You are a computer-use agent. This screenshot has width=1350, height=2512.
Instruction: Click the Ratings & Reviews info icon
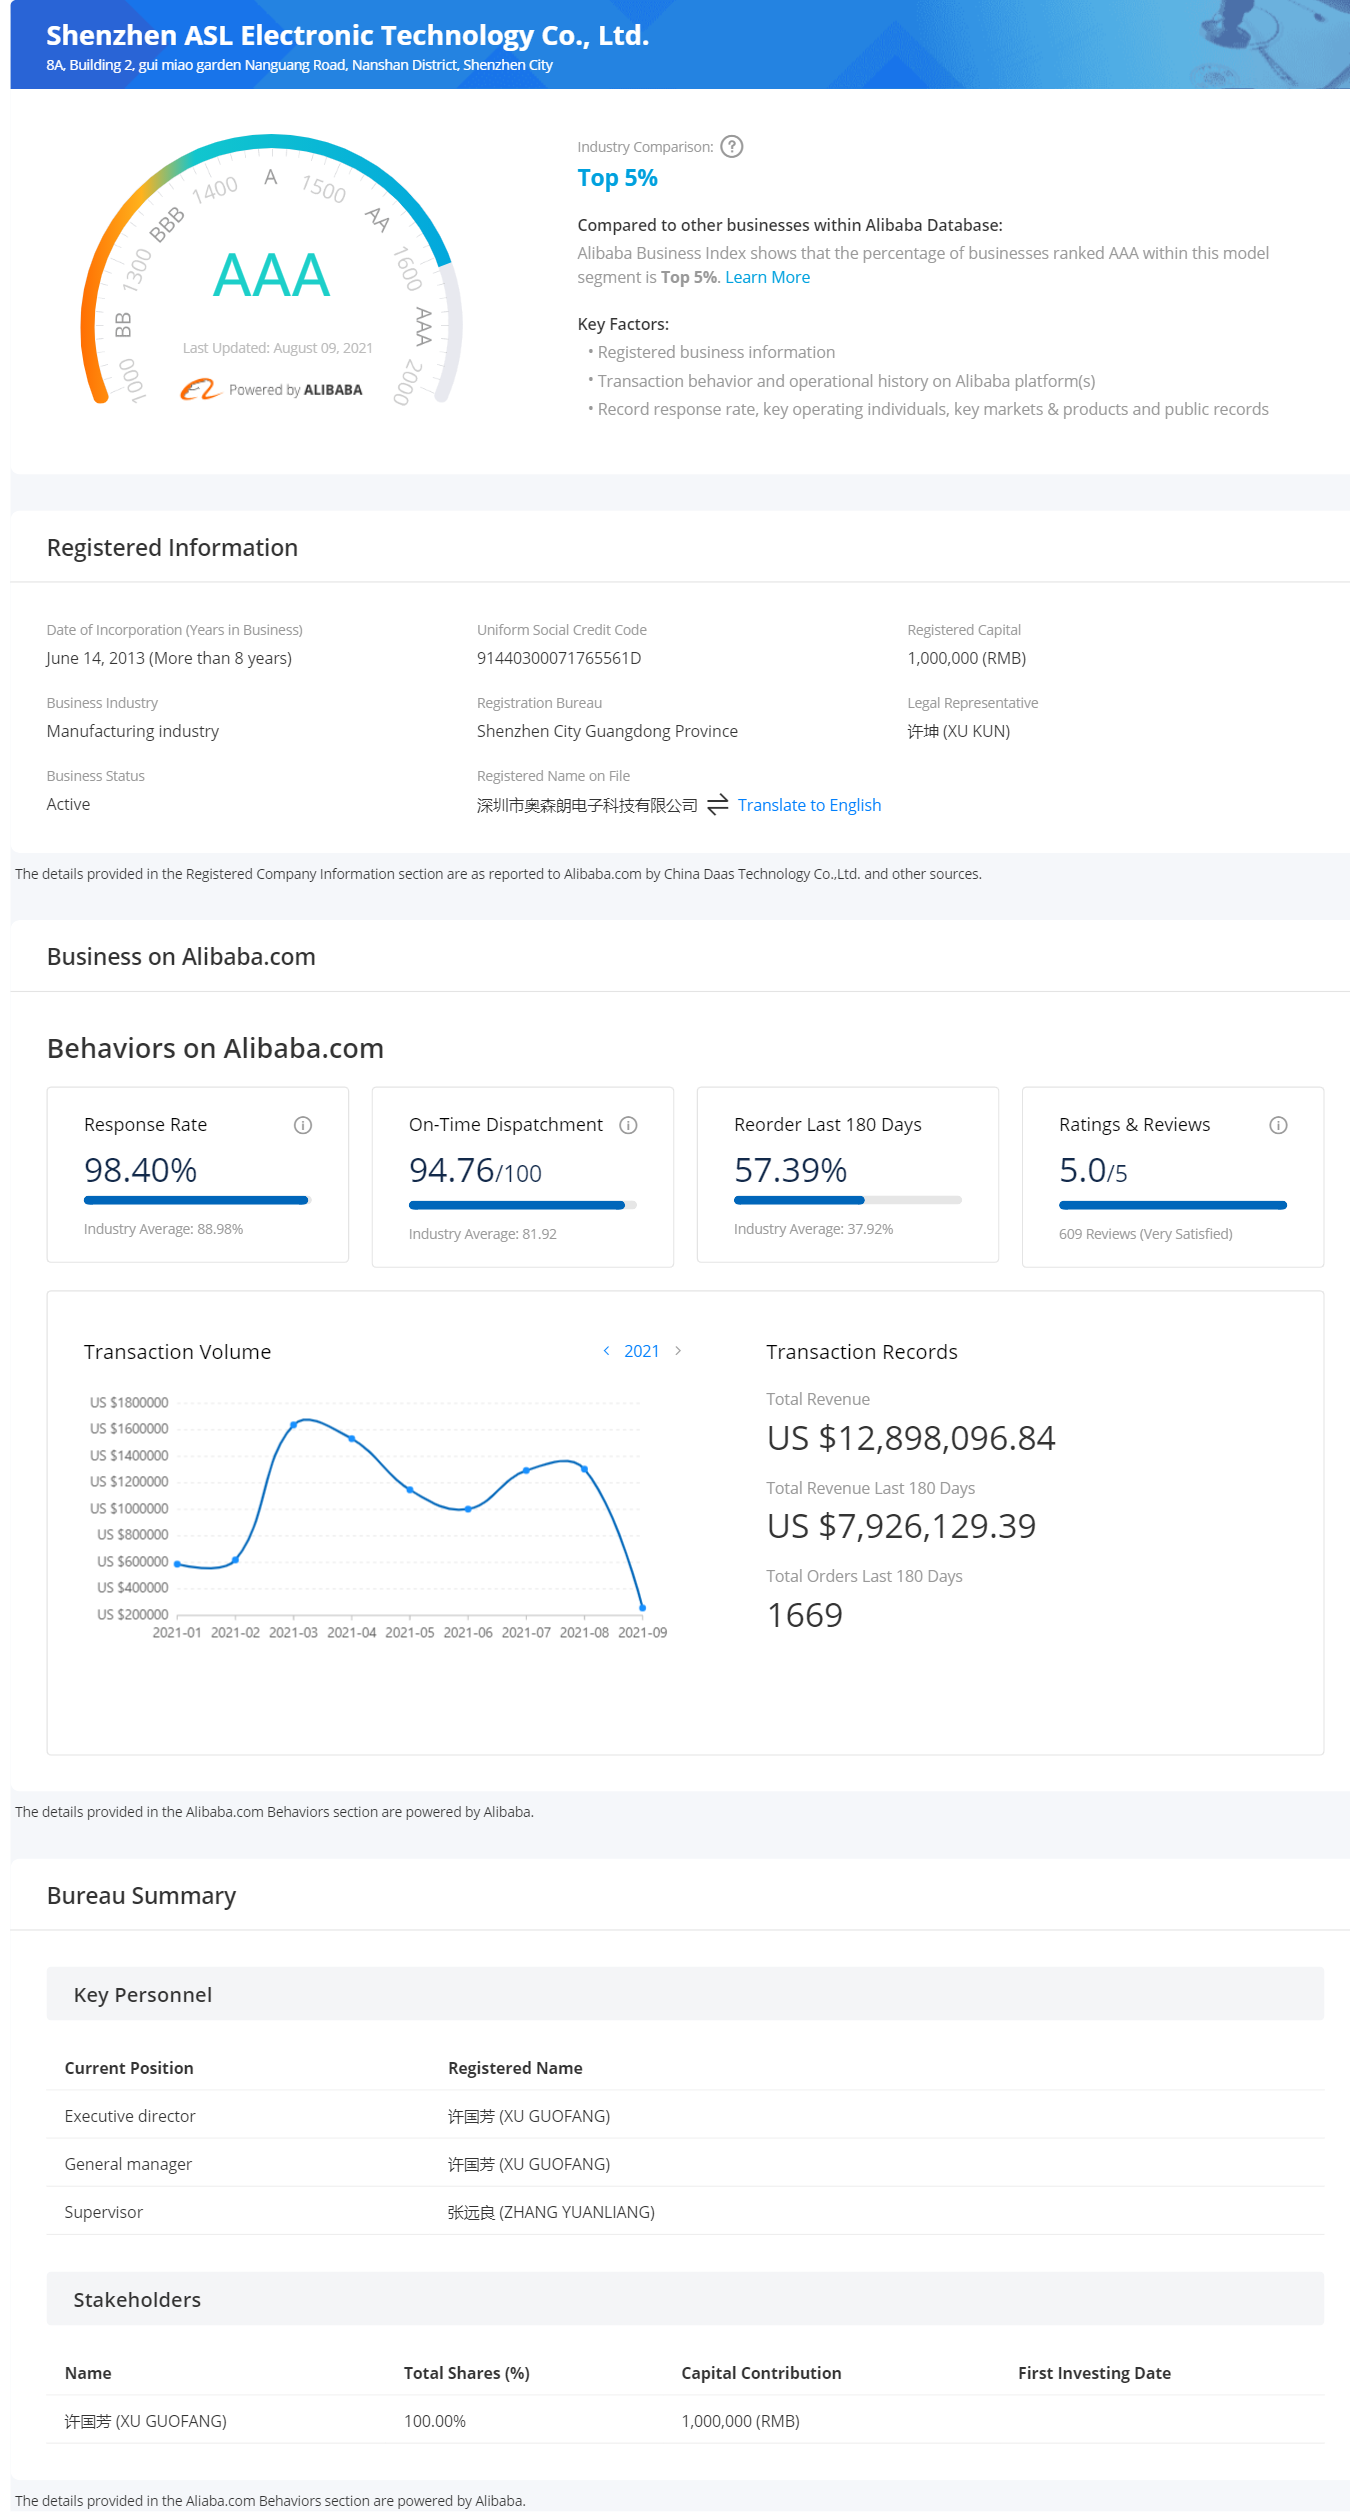(1278, 1125)
